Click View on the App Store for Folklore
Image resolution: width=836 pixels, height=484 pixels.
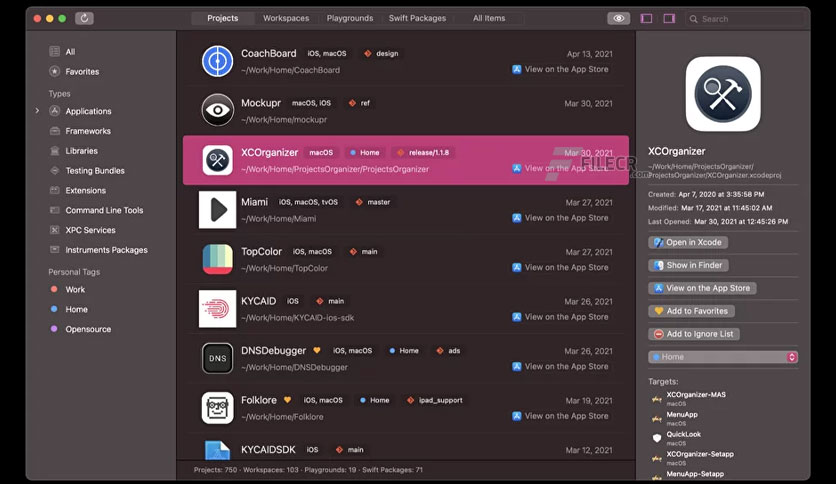coord(560,416)
